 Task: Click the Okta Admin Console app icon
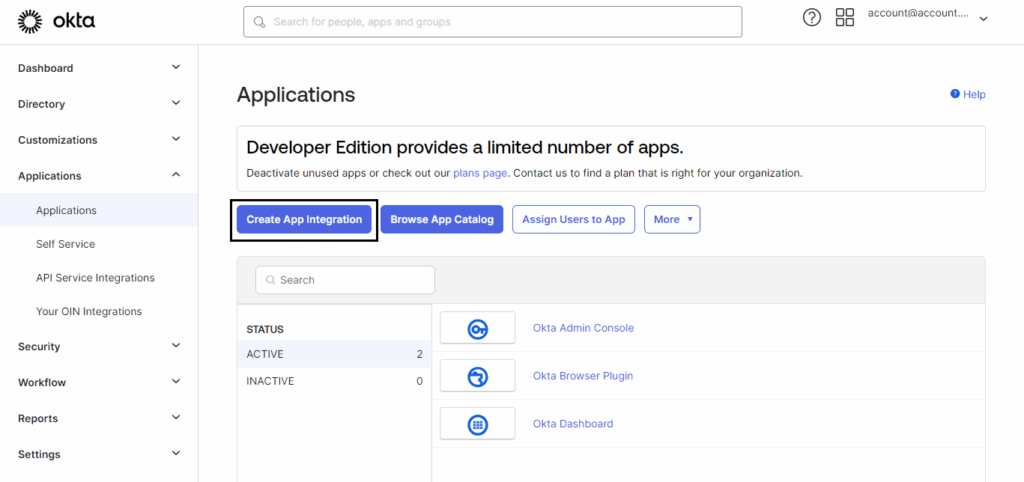[x=477, y=328]
